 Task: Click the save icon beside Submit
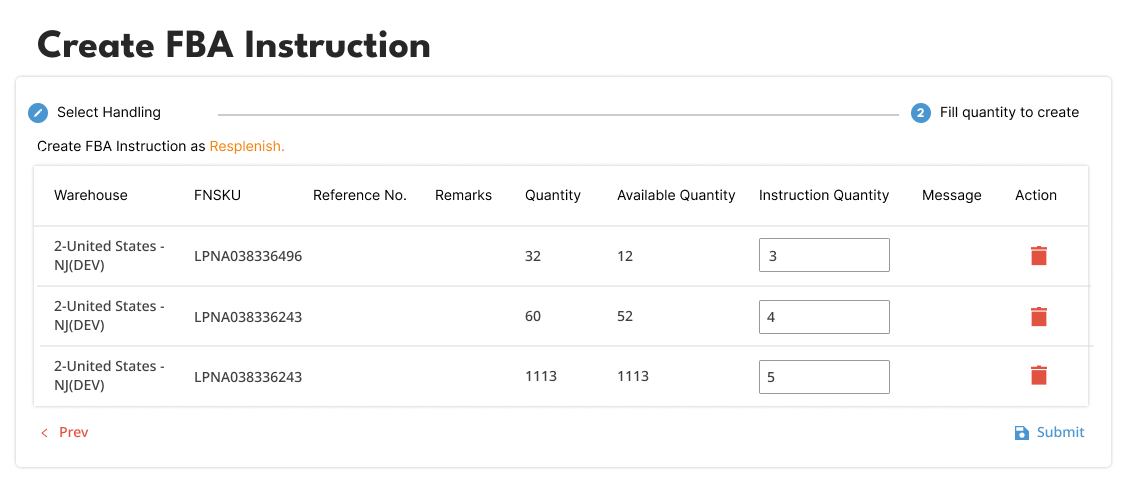[x=1021, y=433]
